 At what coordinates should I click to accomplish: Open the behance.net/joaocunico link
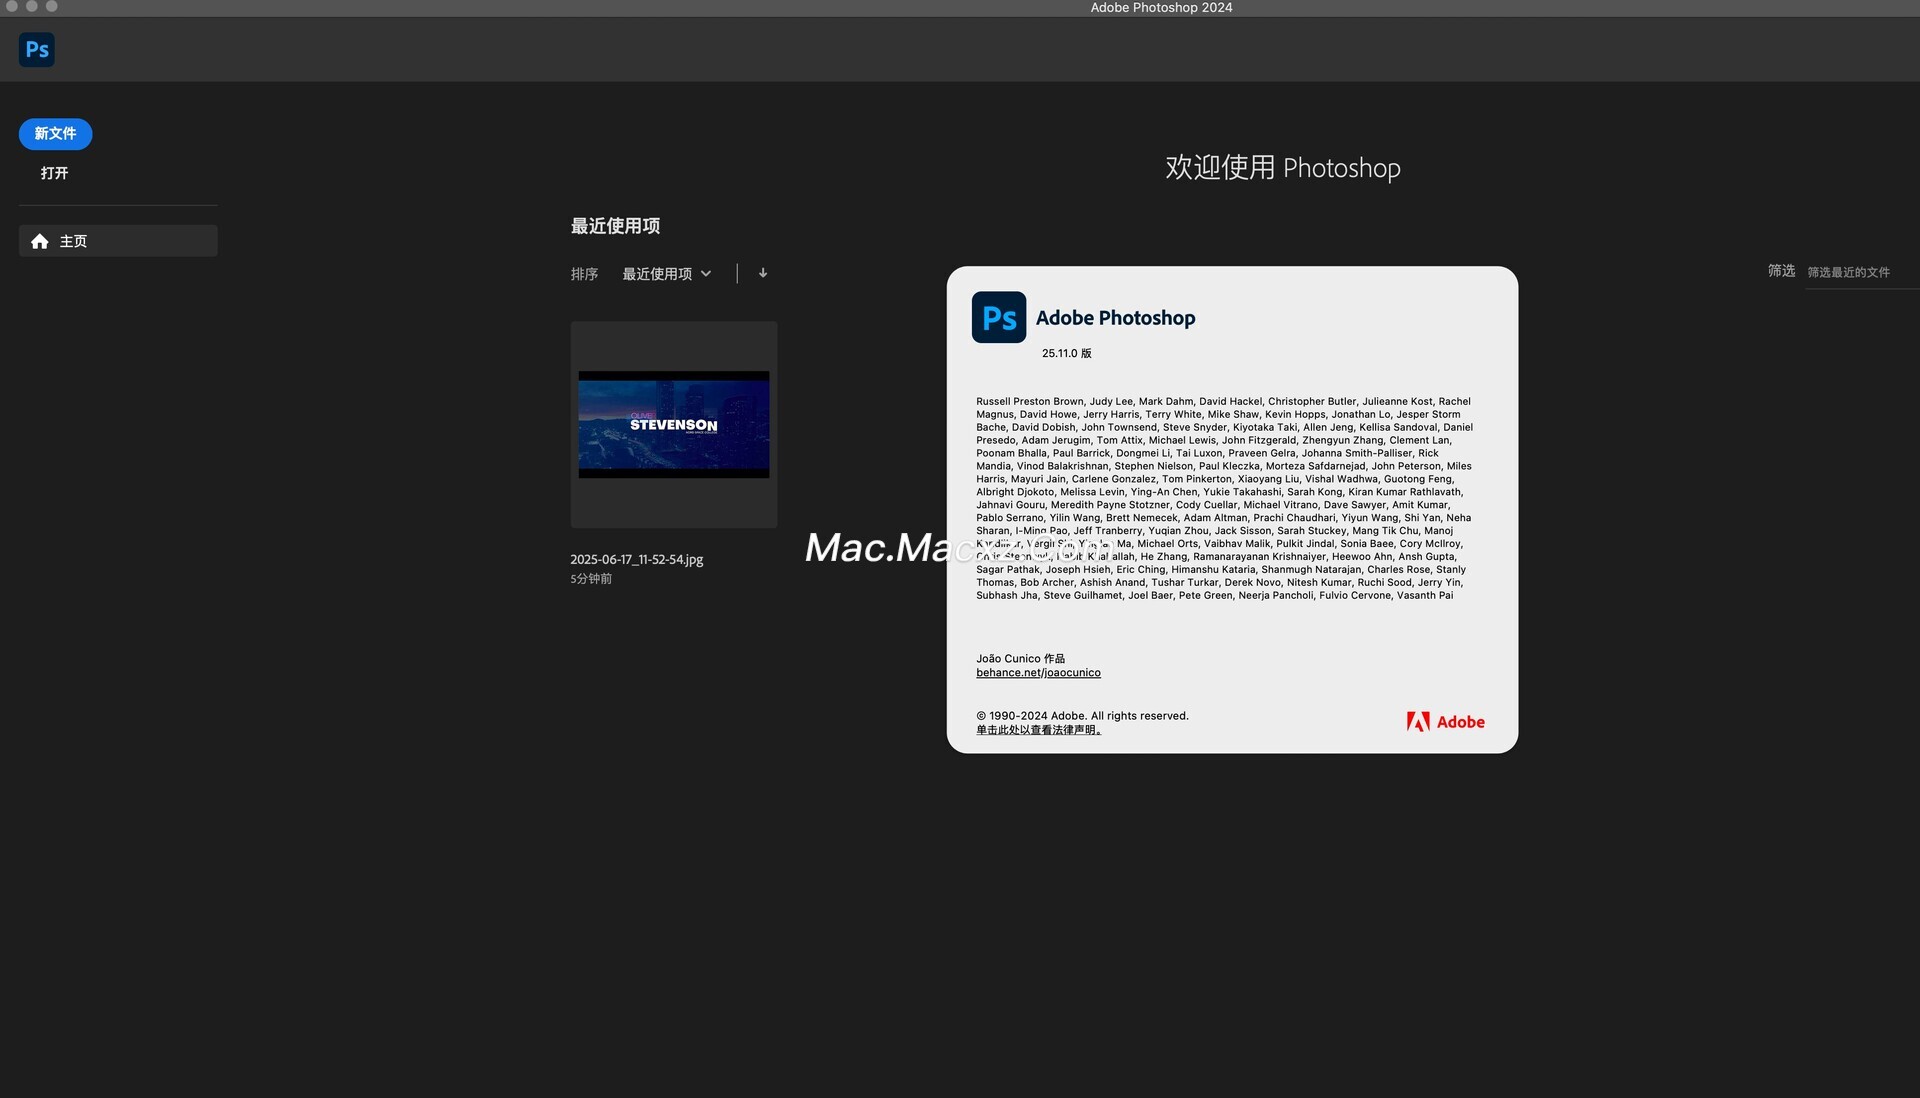(x=1038, y=673)
